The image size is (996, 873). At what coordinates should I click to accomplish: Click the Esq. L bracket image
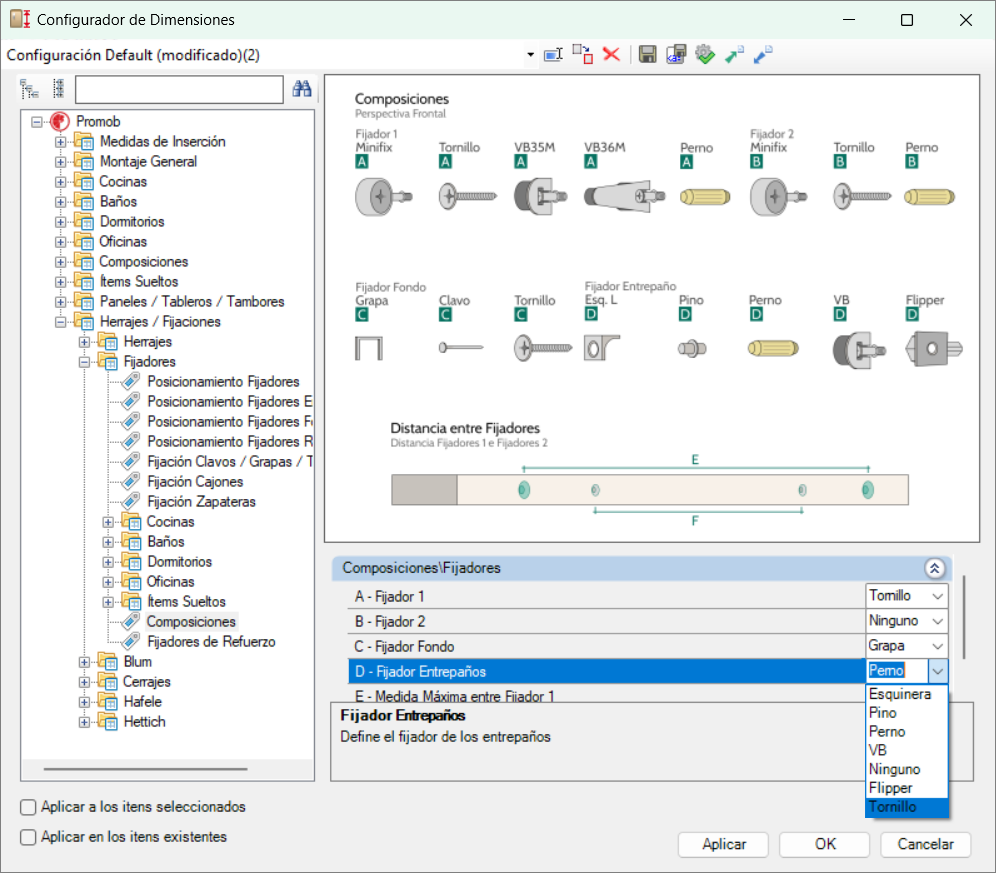tap(602, 348)
